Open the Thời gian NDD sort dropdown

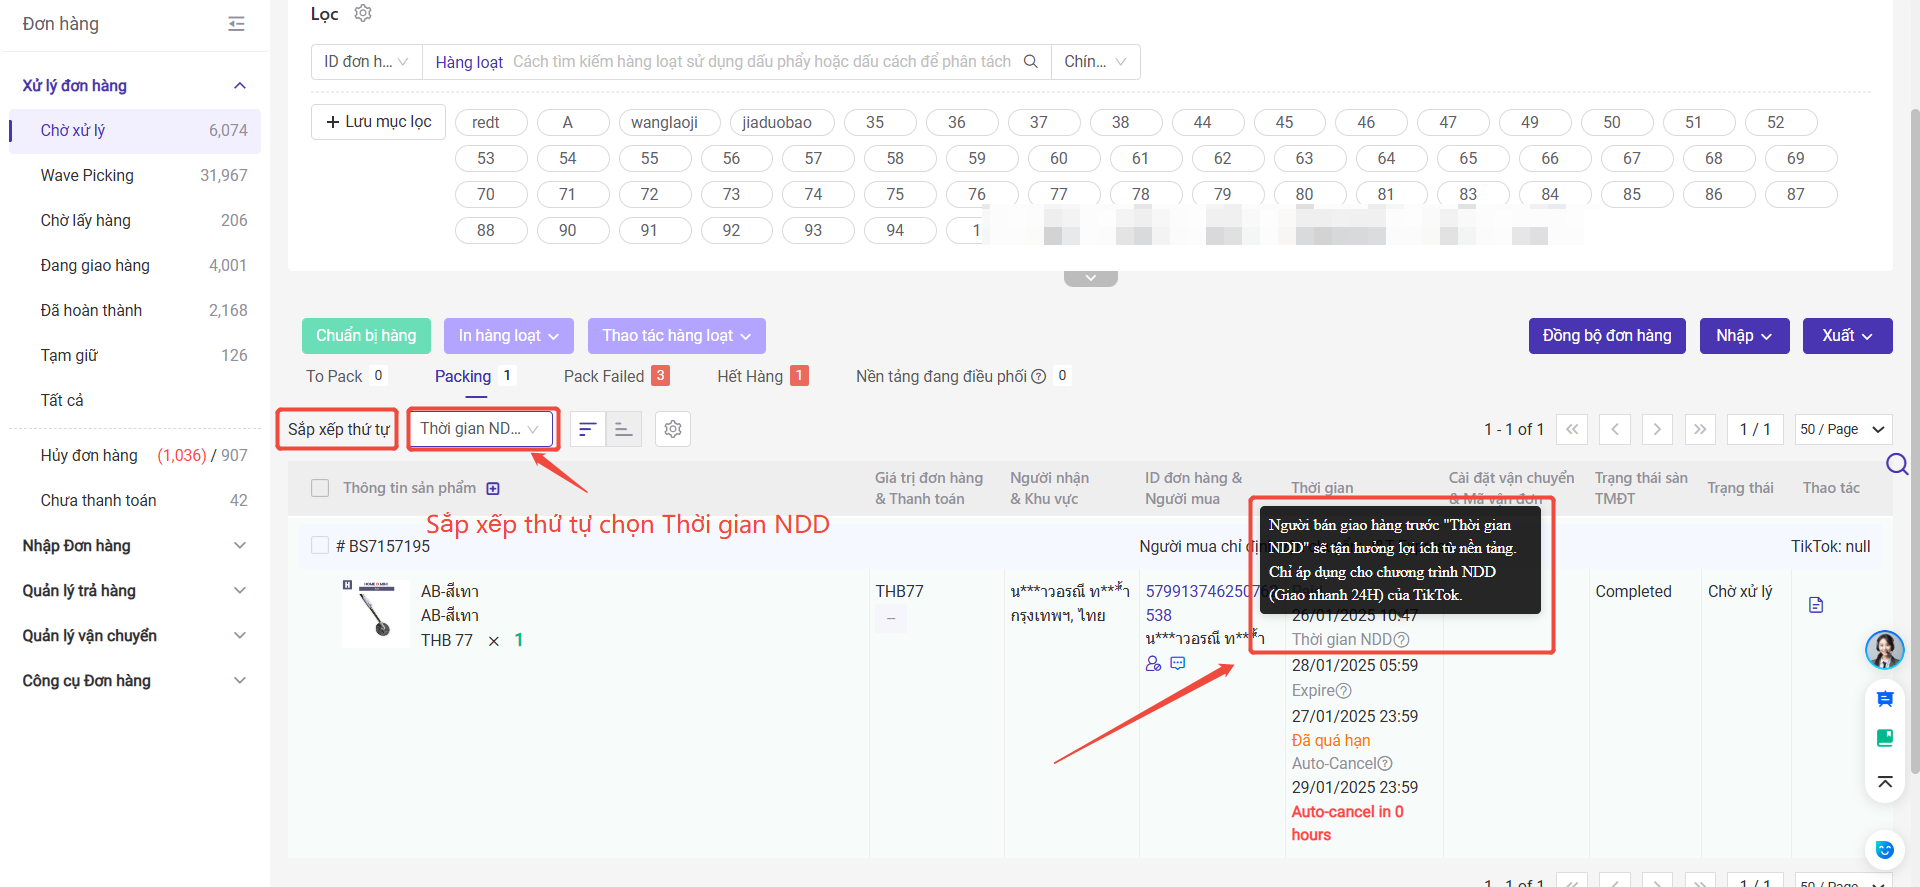(480, 429)
